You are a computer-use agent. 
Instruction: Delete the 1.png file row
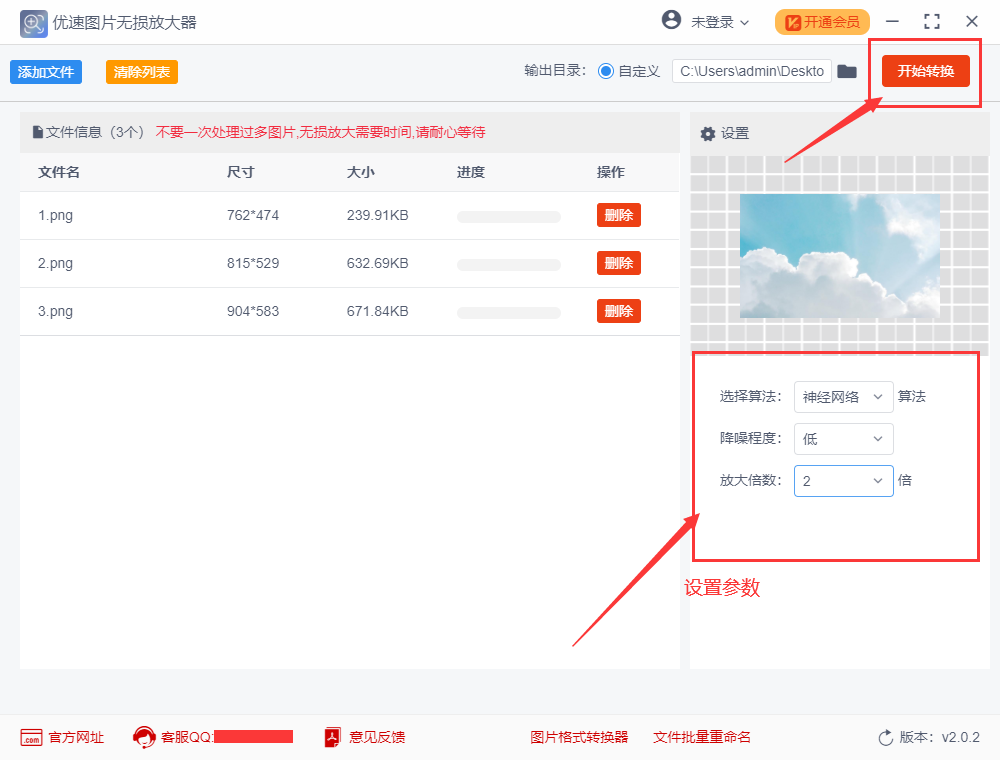tap(619, 215)
